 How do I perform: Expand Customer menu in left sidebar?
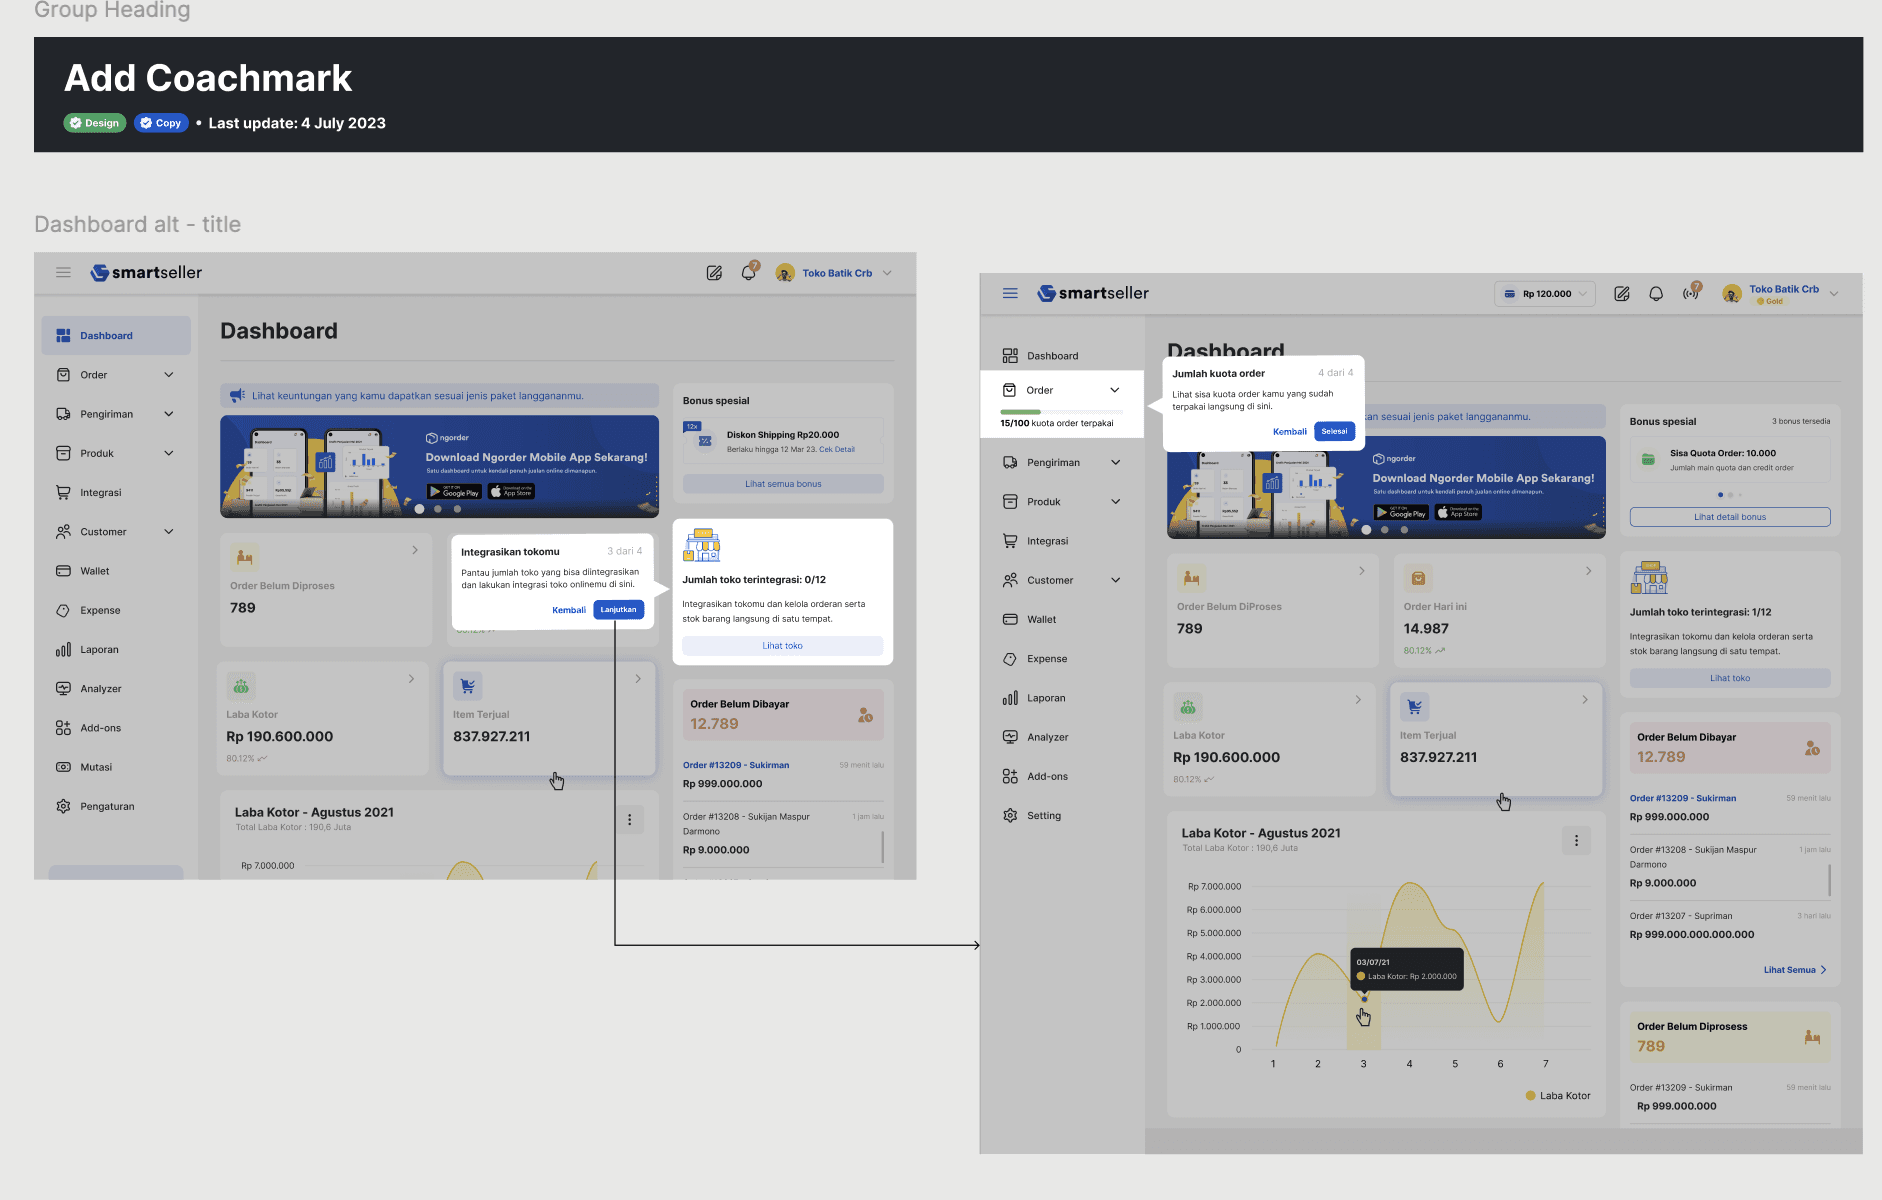click(169, 532)
